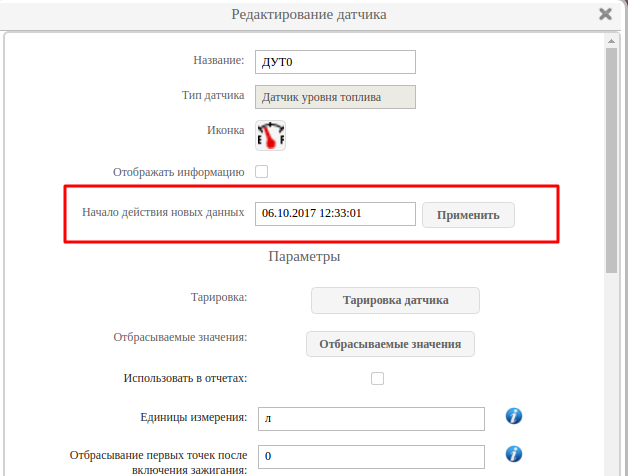Click the Датчик уровня топлива type field
Viewport: 628px width, 476px height.
pyautogui.click(x=334, y=97)
